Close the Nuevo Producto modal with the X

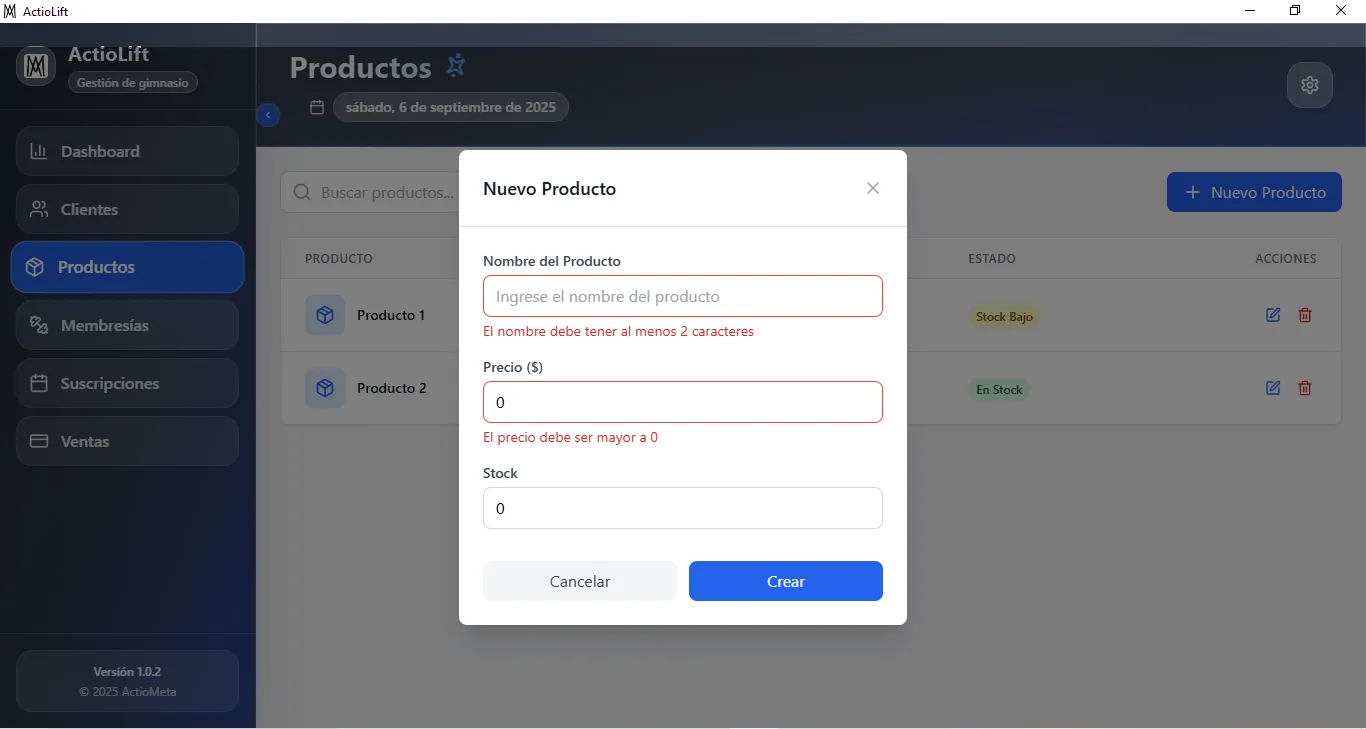coord(872,188)
